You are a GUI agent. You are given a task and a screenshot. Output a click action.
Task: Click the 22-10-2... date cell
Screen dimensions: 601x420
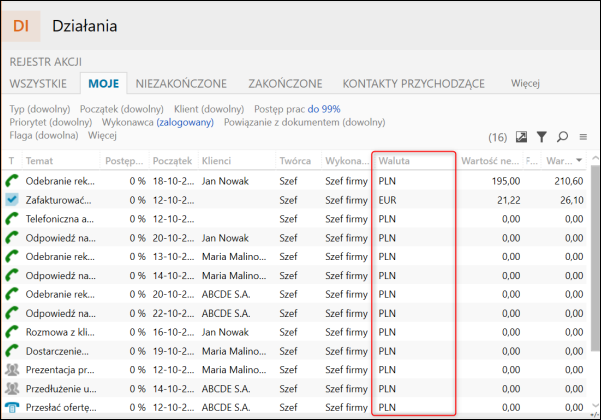point(173,313)
